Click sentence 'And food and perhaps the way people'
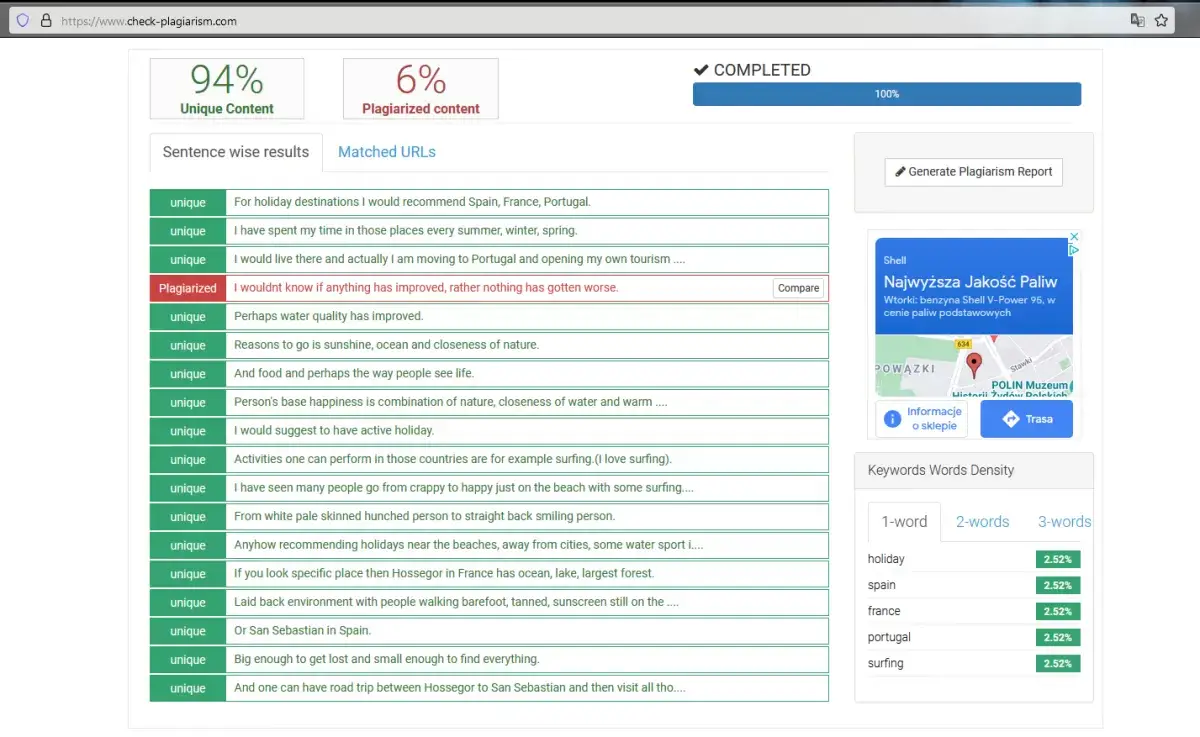The width and height of the screenshot is (1200, 737). [354, 374]
